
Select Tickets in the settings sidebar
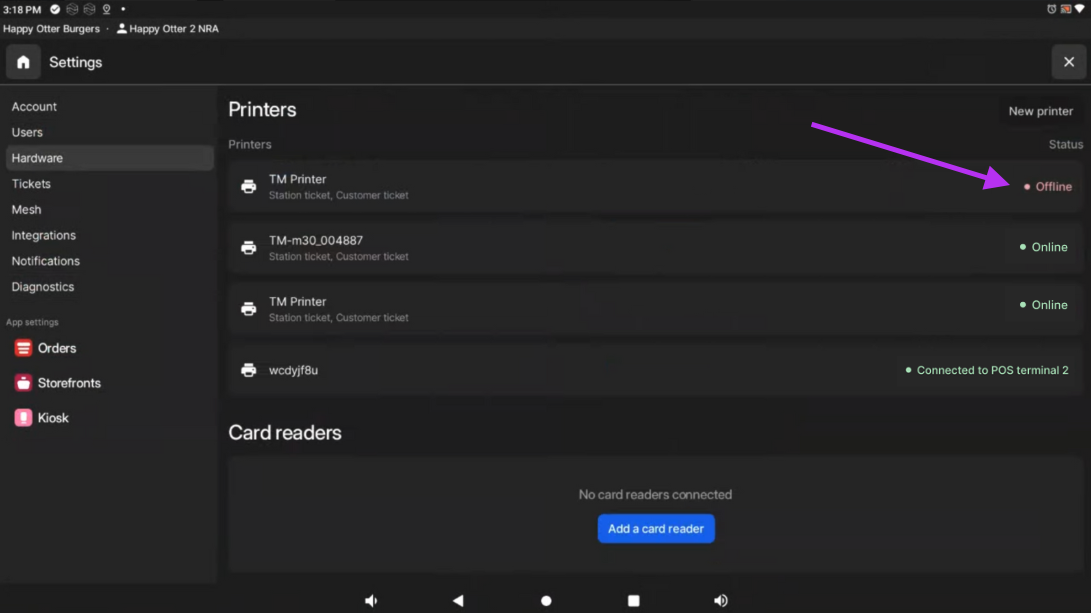pyautogui.click(x=31, y=184)
